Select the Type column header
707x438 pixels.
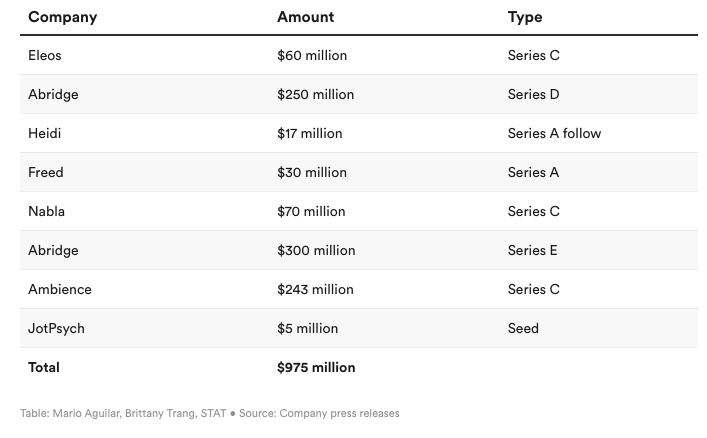click(x=525, y=17)
